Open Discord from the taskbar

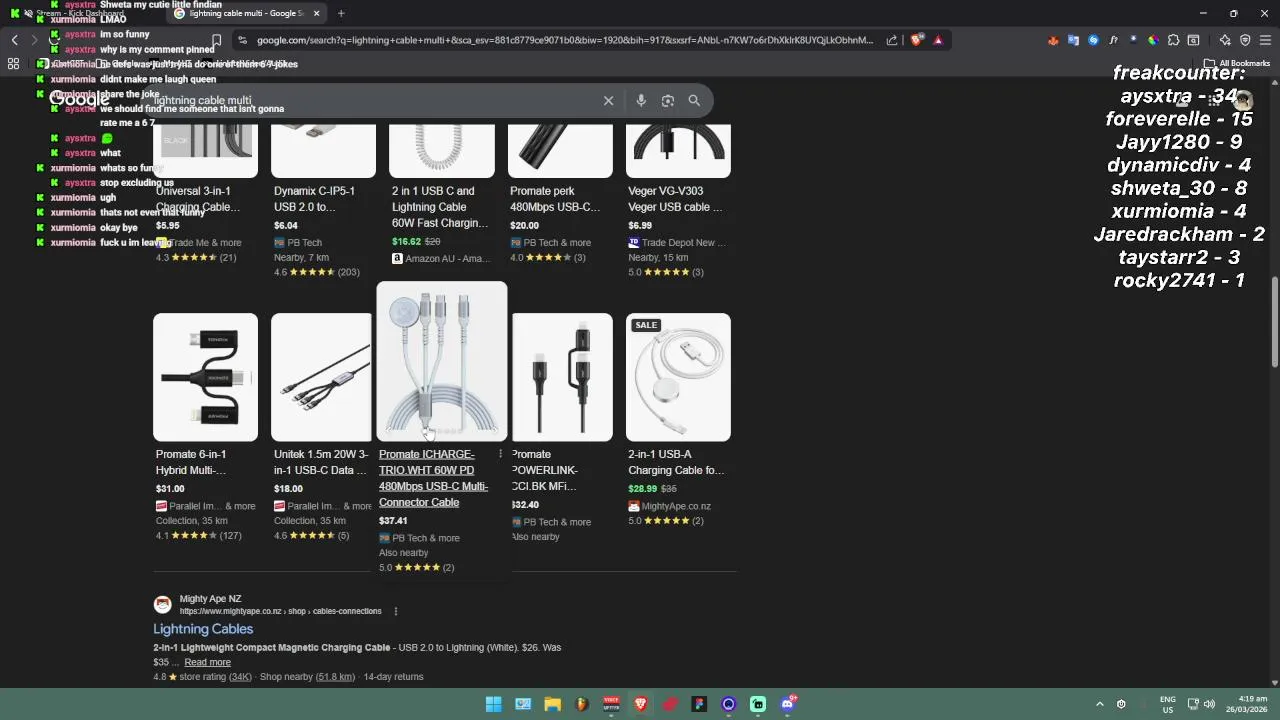point(788,704)
